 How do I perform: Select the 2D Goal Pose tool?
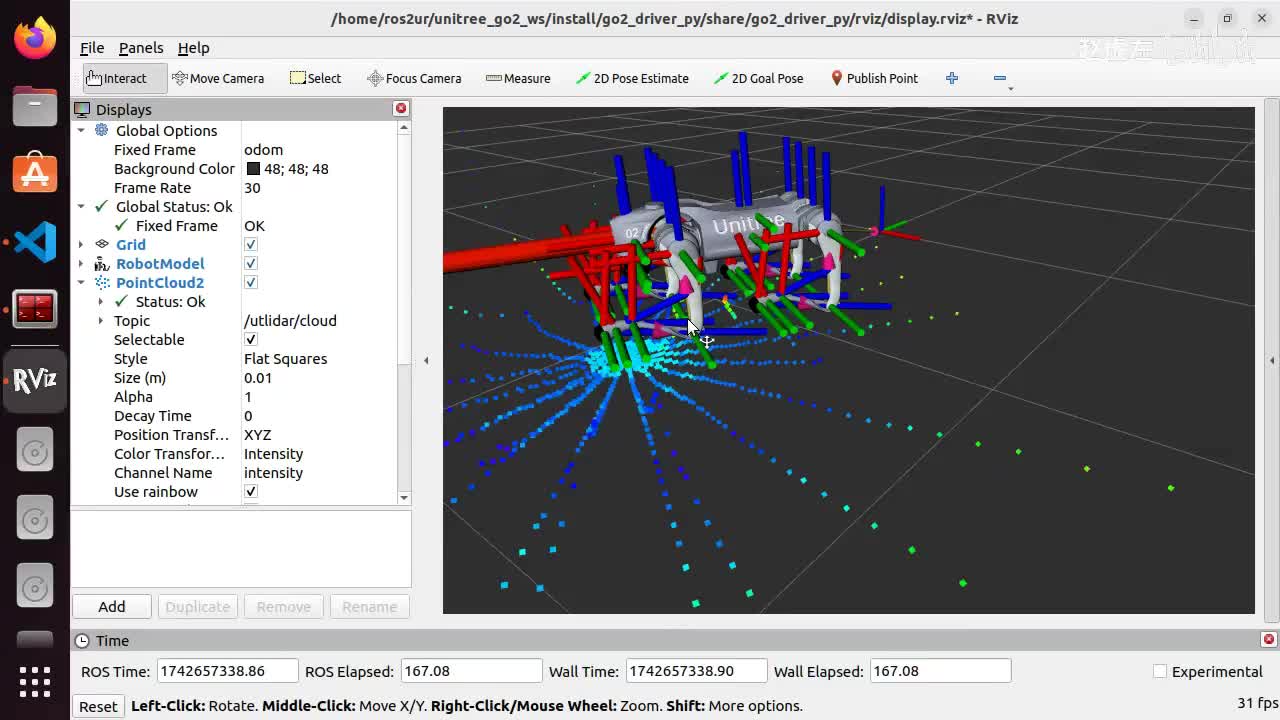[758, 78]
